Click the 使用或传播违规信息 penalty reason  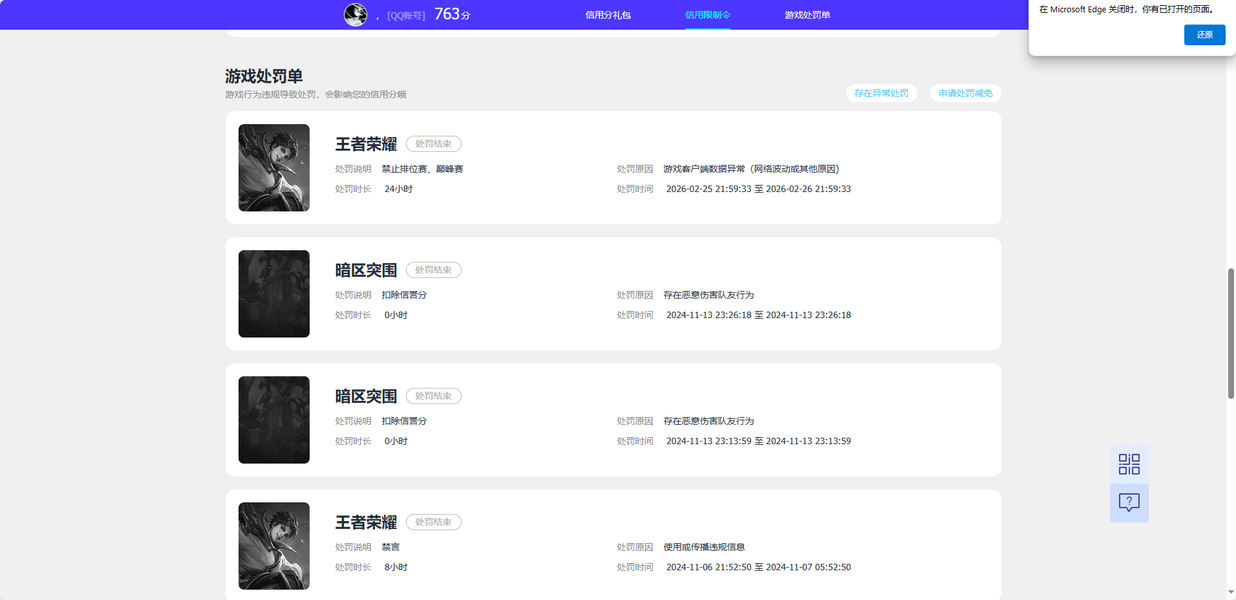click(x=704, y=547)
